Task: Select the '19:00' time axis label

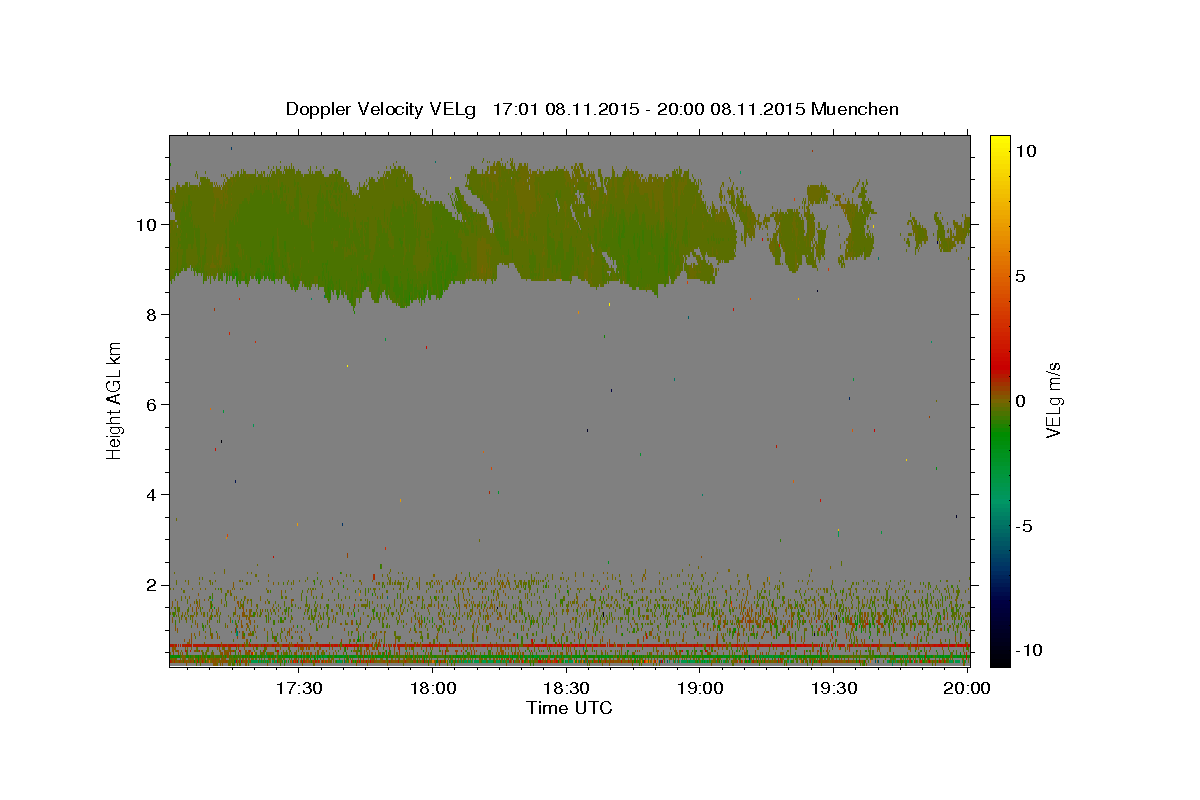Action: [700, 688]
